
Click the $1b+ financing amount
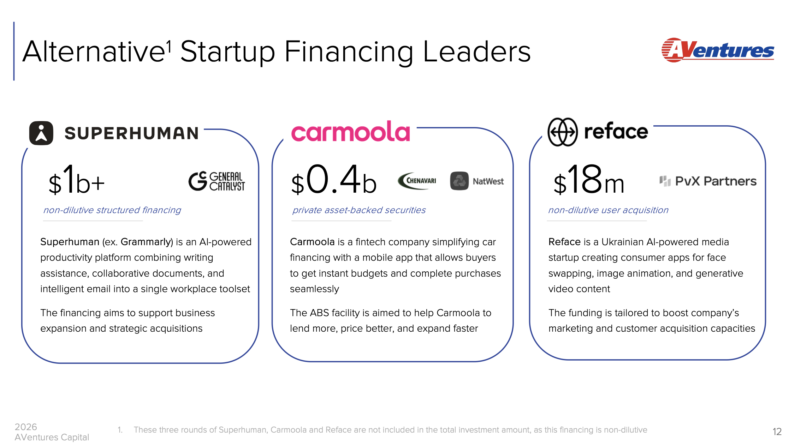coord(77,183)
